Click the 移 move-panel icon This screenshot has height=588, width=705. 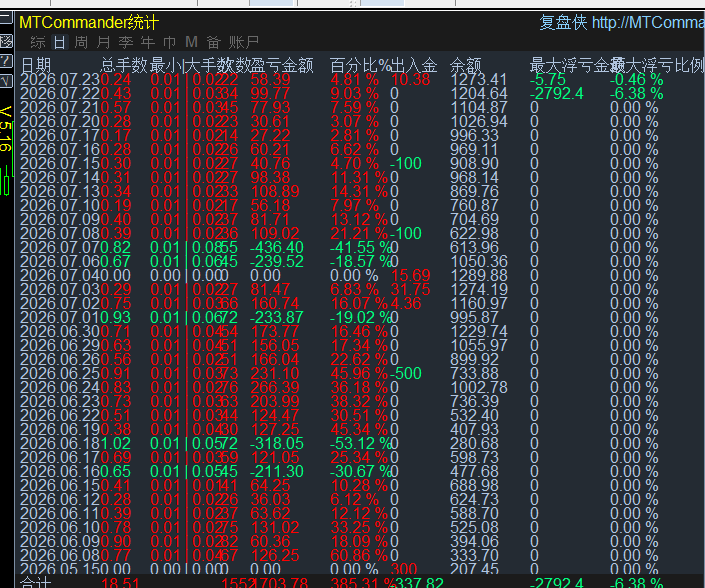[6, 41]
